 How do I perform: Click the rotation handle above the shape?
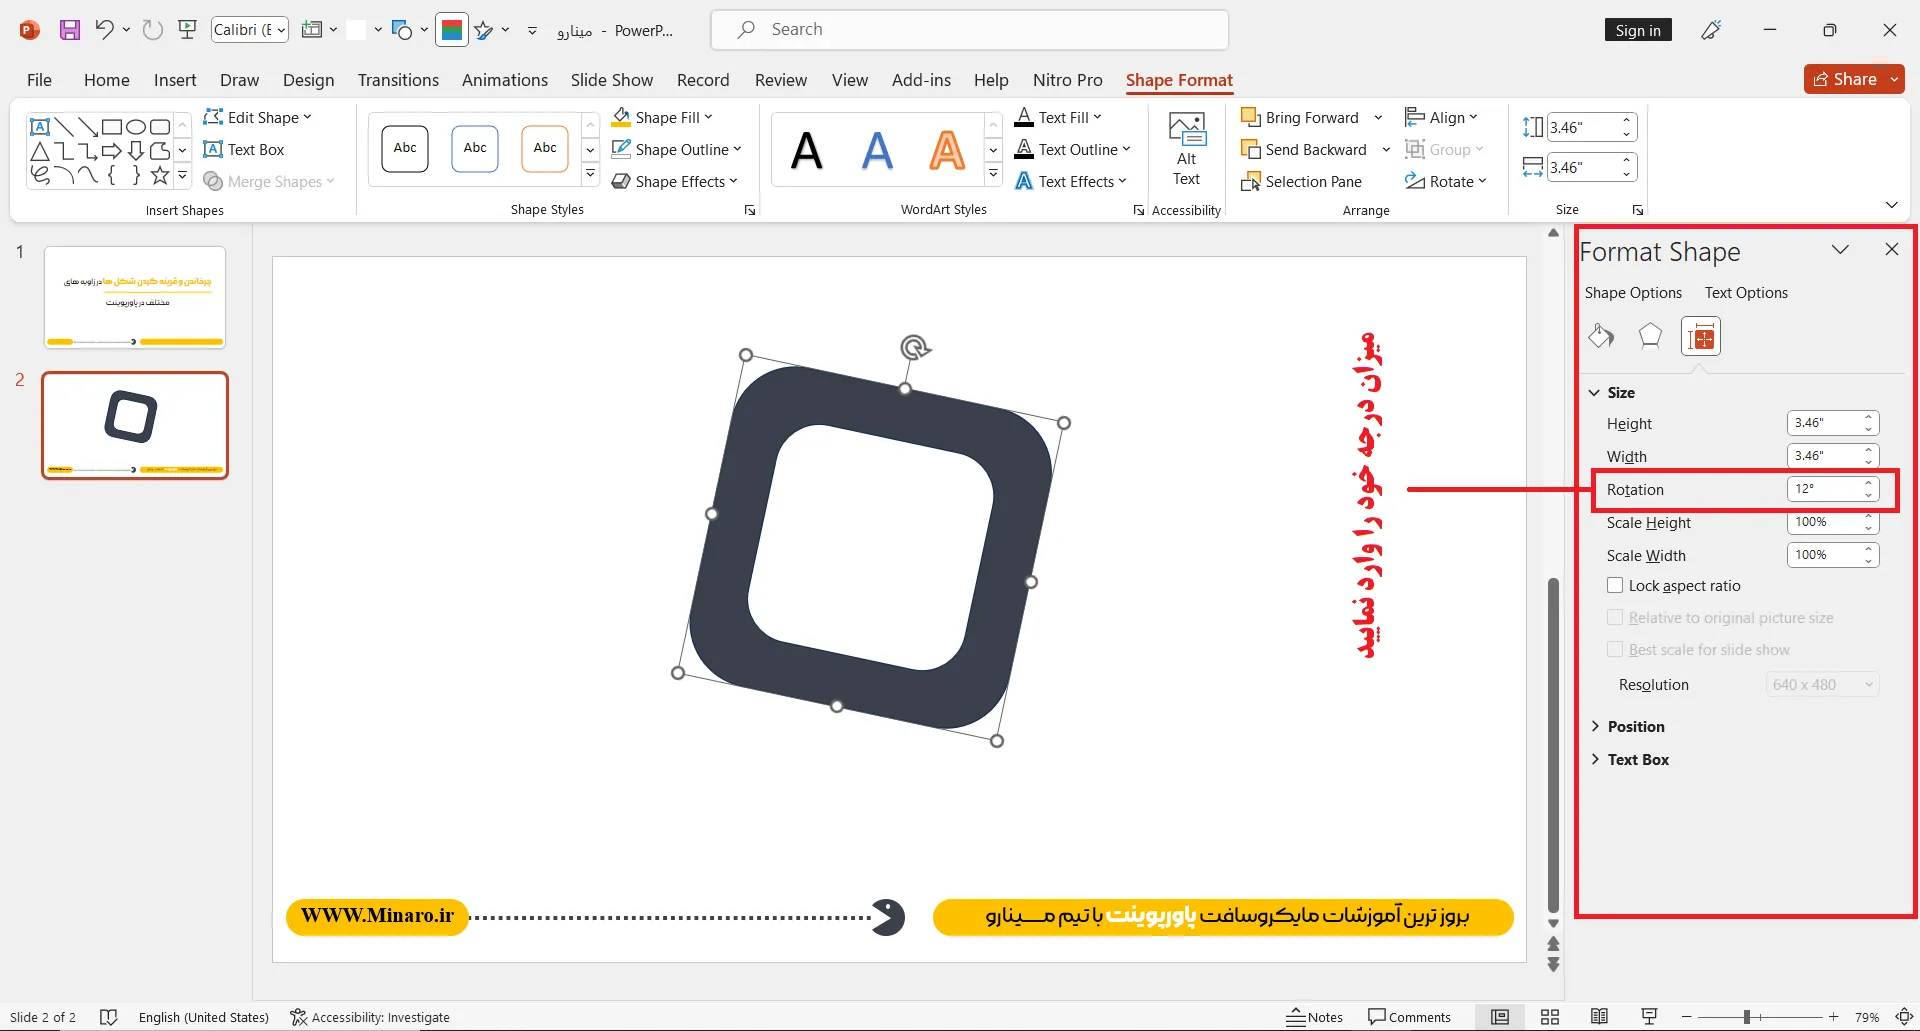(914, 347)
